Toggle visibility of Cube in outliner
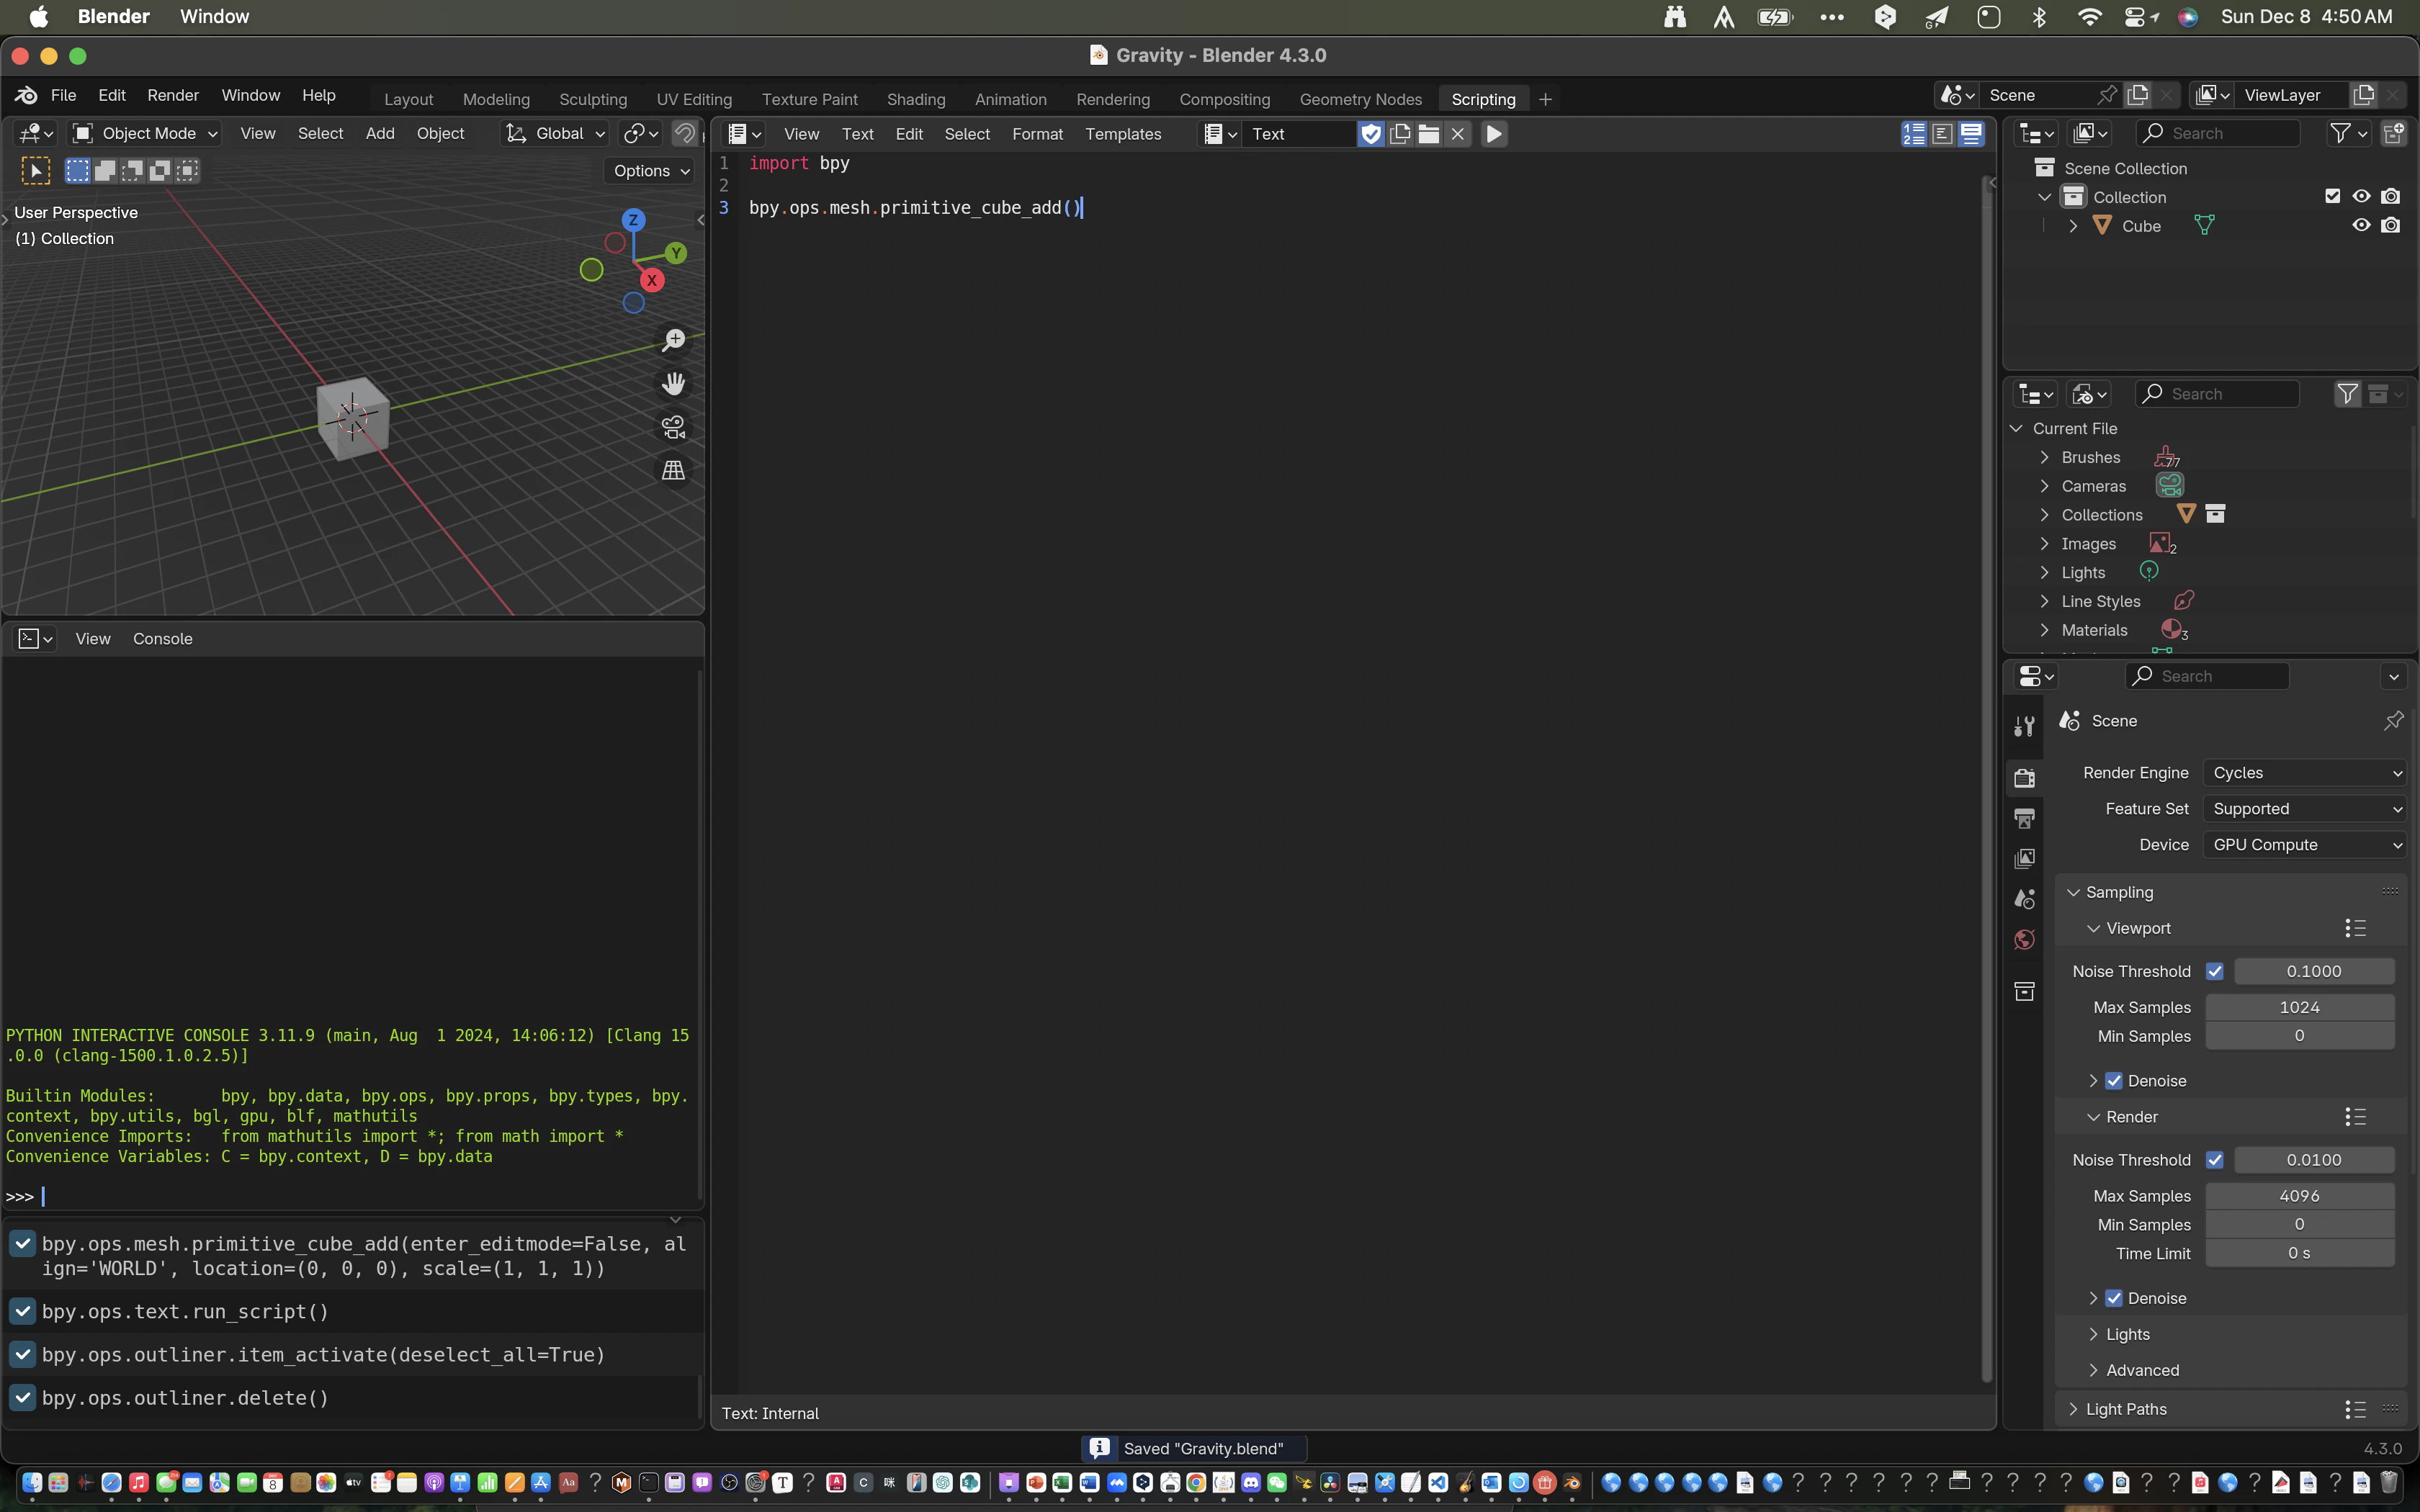Image resolution: width=2420 pixels, height=1512 pixels. (x=2361, y=225)
